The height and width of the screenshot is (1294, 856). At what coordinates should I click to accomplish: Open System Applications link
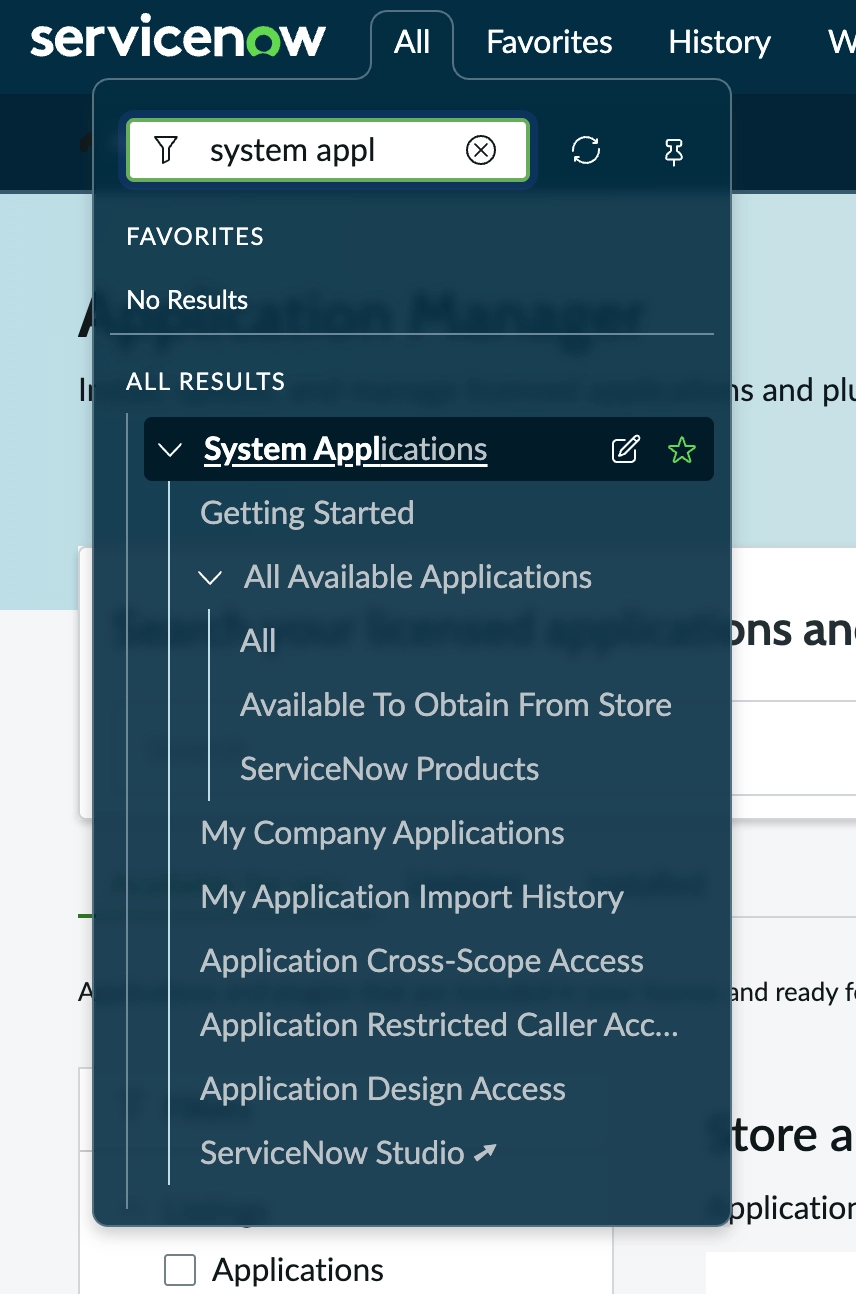pyautogui.click(x=346, y=450)
